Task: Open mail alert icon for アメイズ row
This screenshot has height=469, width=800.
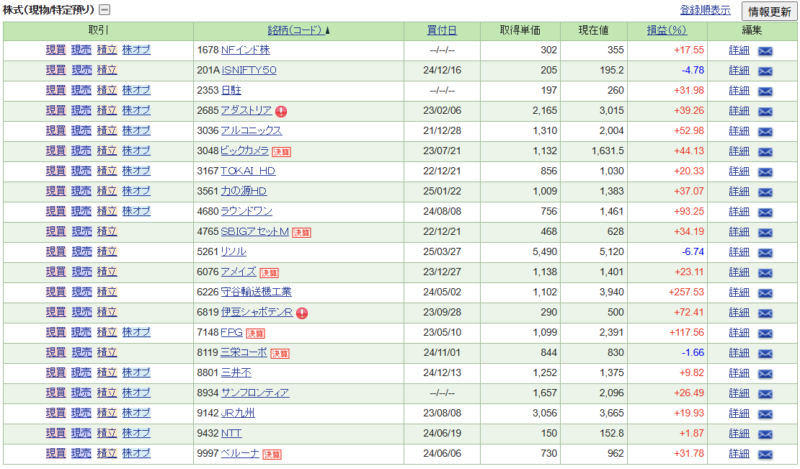Action: [765, 273]
